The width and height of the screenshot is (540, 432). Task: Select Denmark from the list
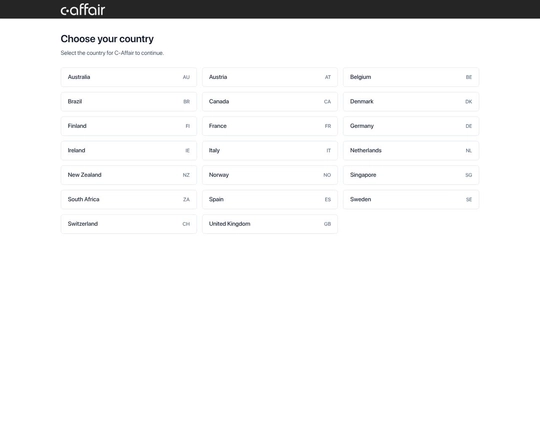pyautogui.click(x=411, y=101)
